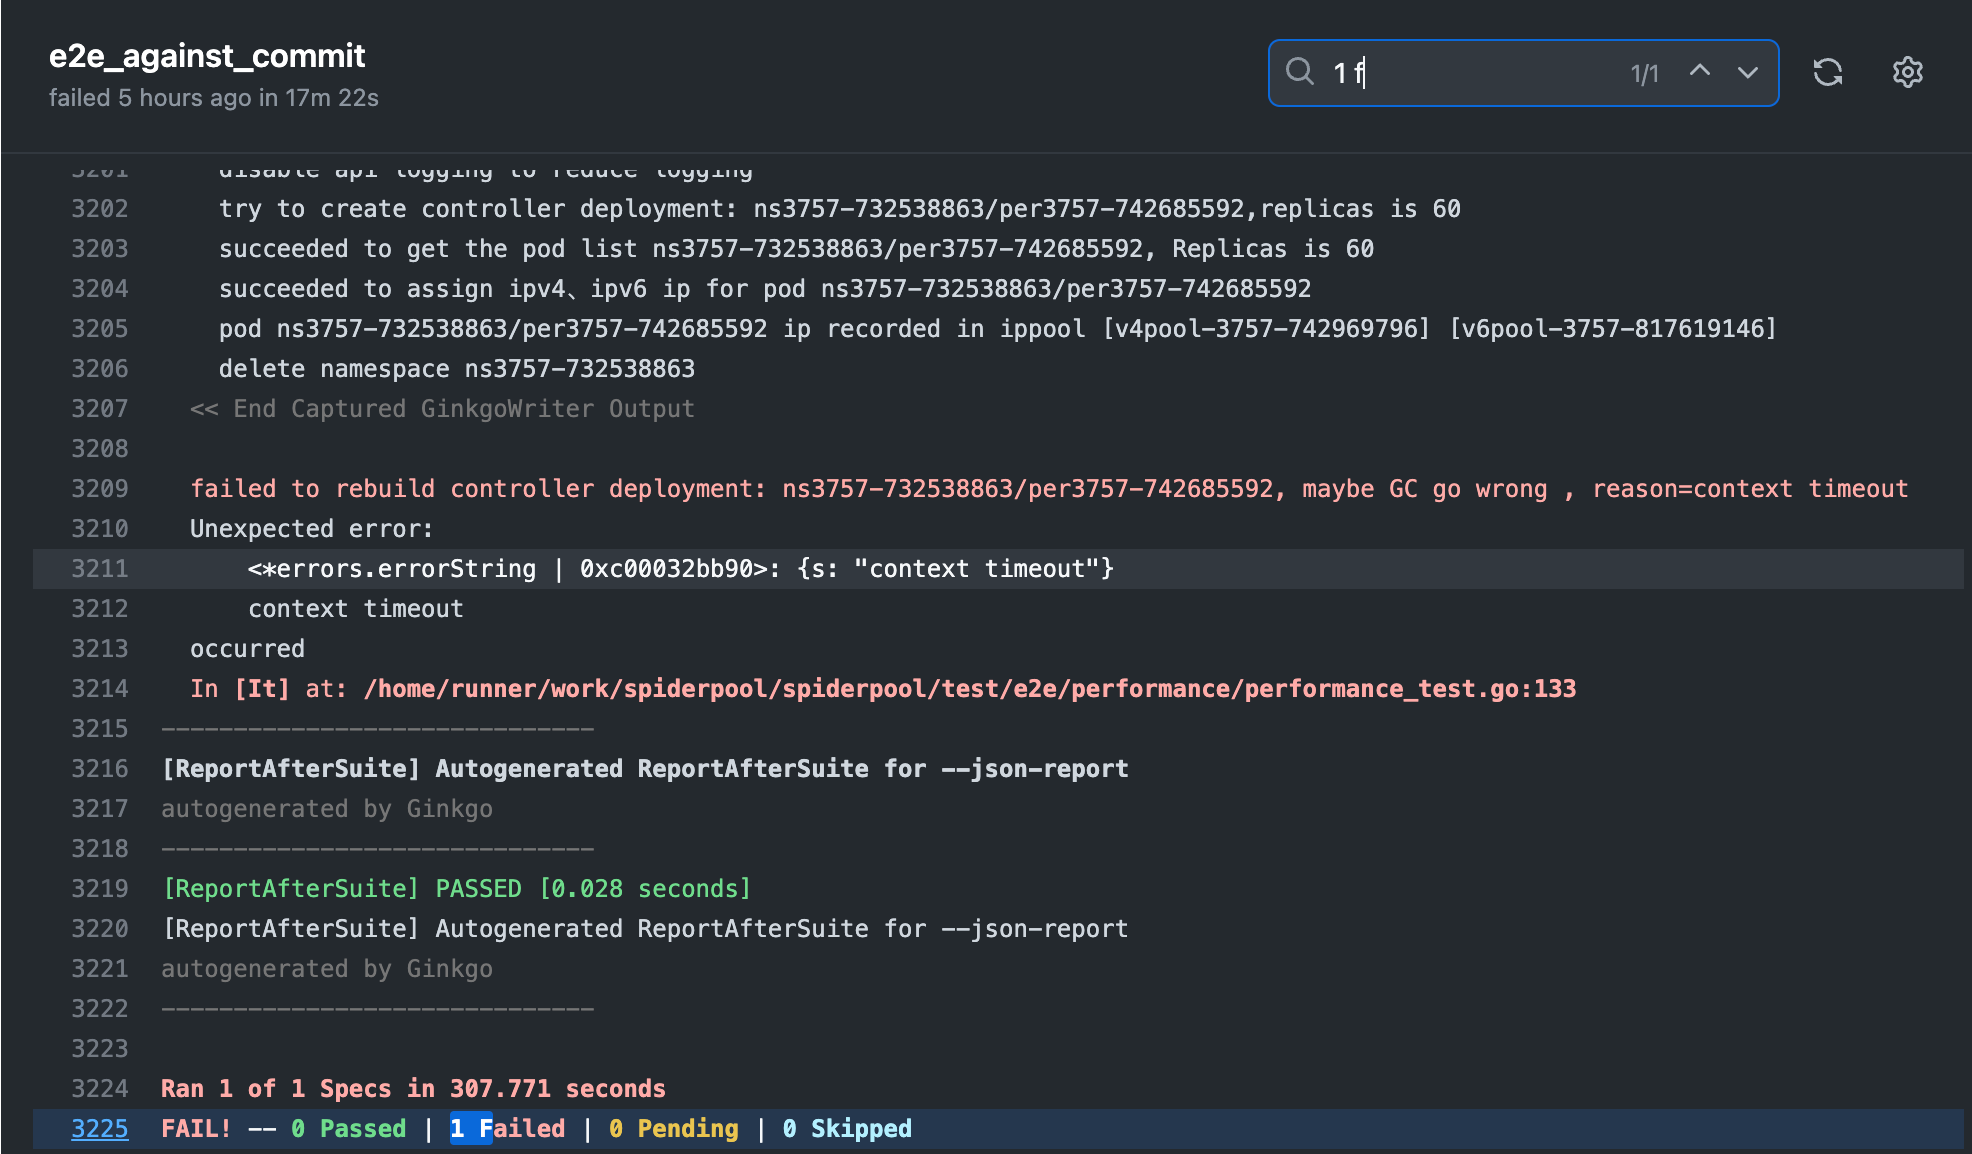
Task: Open line number 3225 link
Action: (x=99, y=1129)
